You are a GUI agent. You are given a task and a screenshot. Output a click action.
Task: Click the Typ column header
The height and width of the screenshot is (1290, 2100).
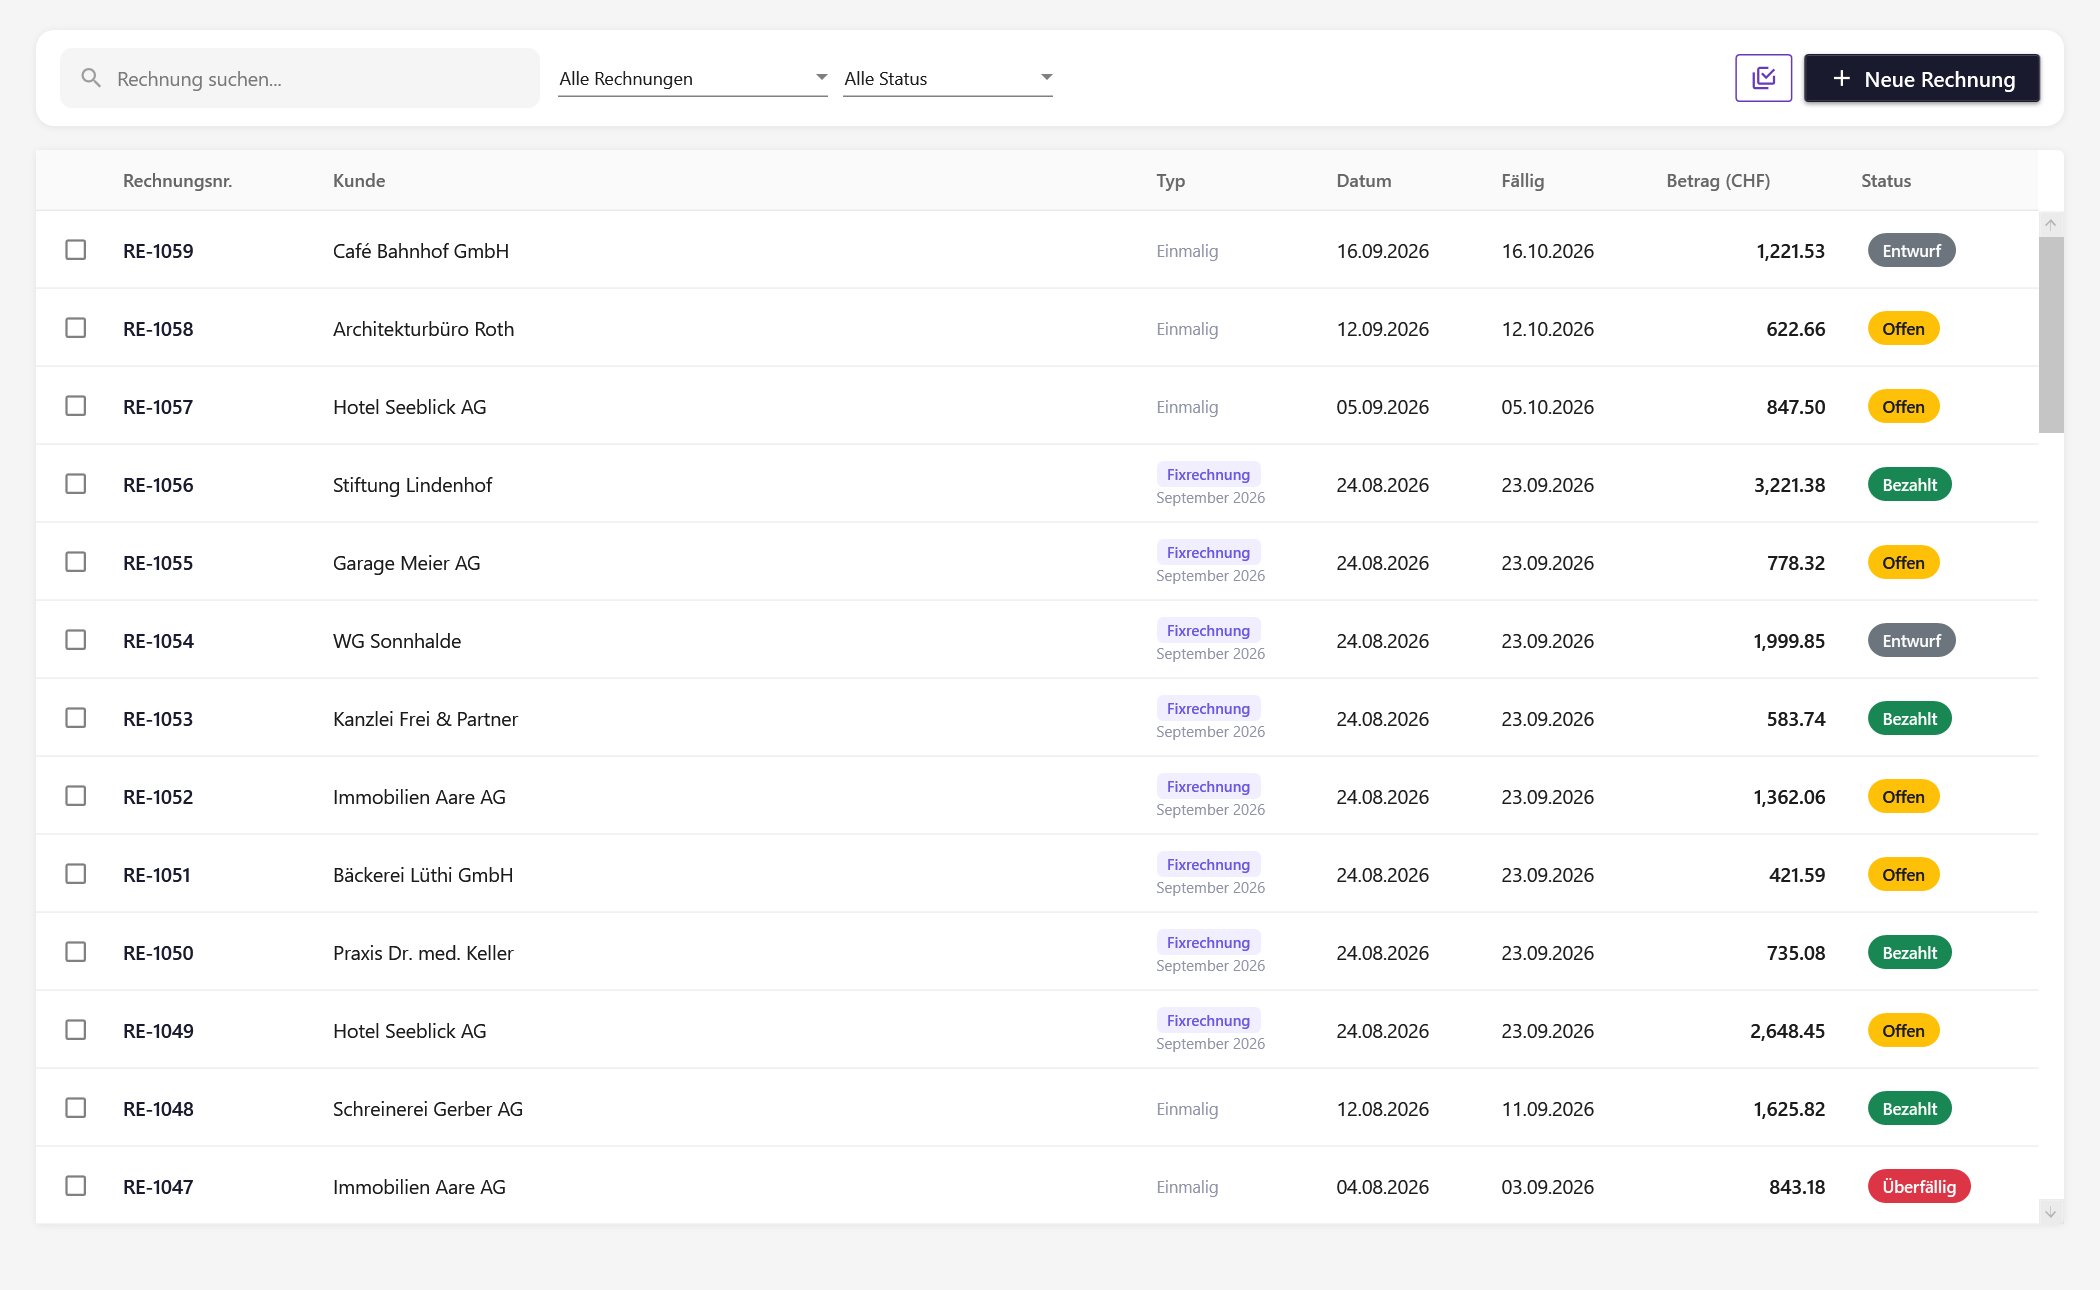point(1170,181)
